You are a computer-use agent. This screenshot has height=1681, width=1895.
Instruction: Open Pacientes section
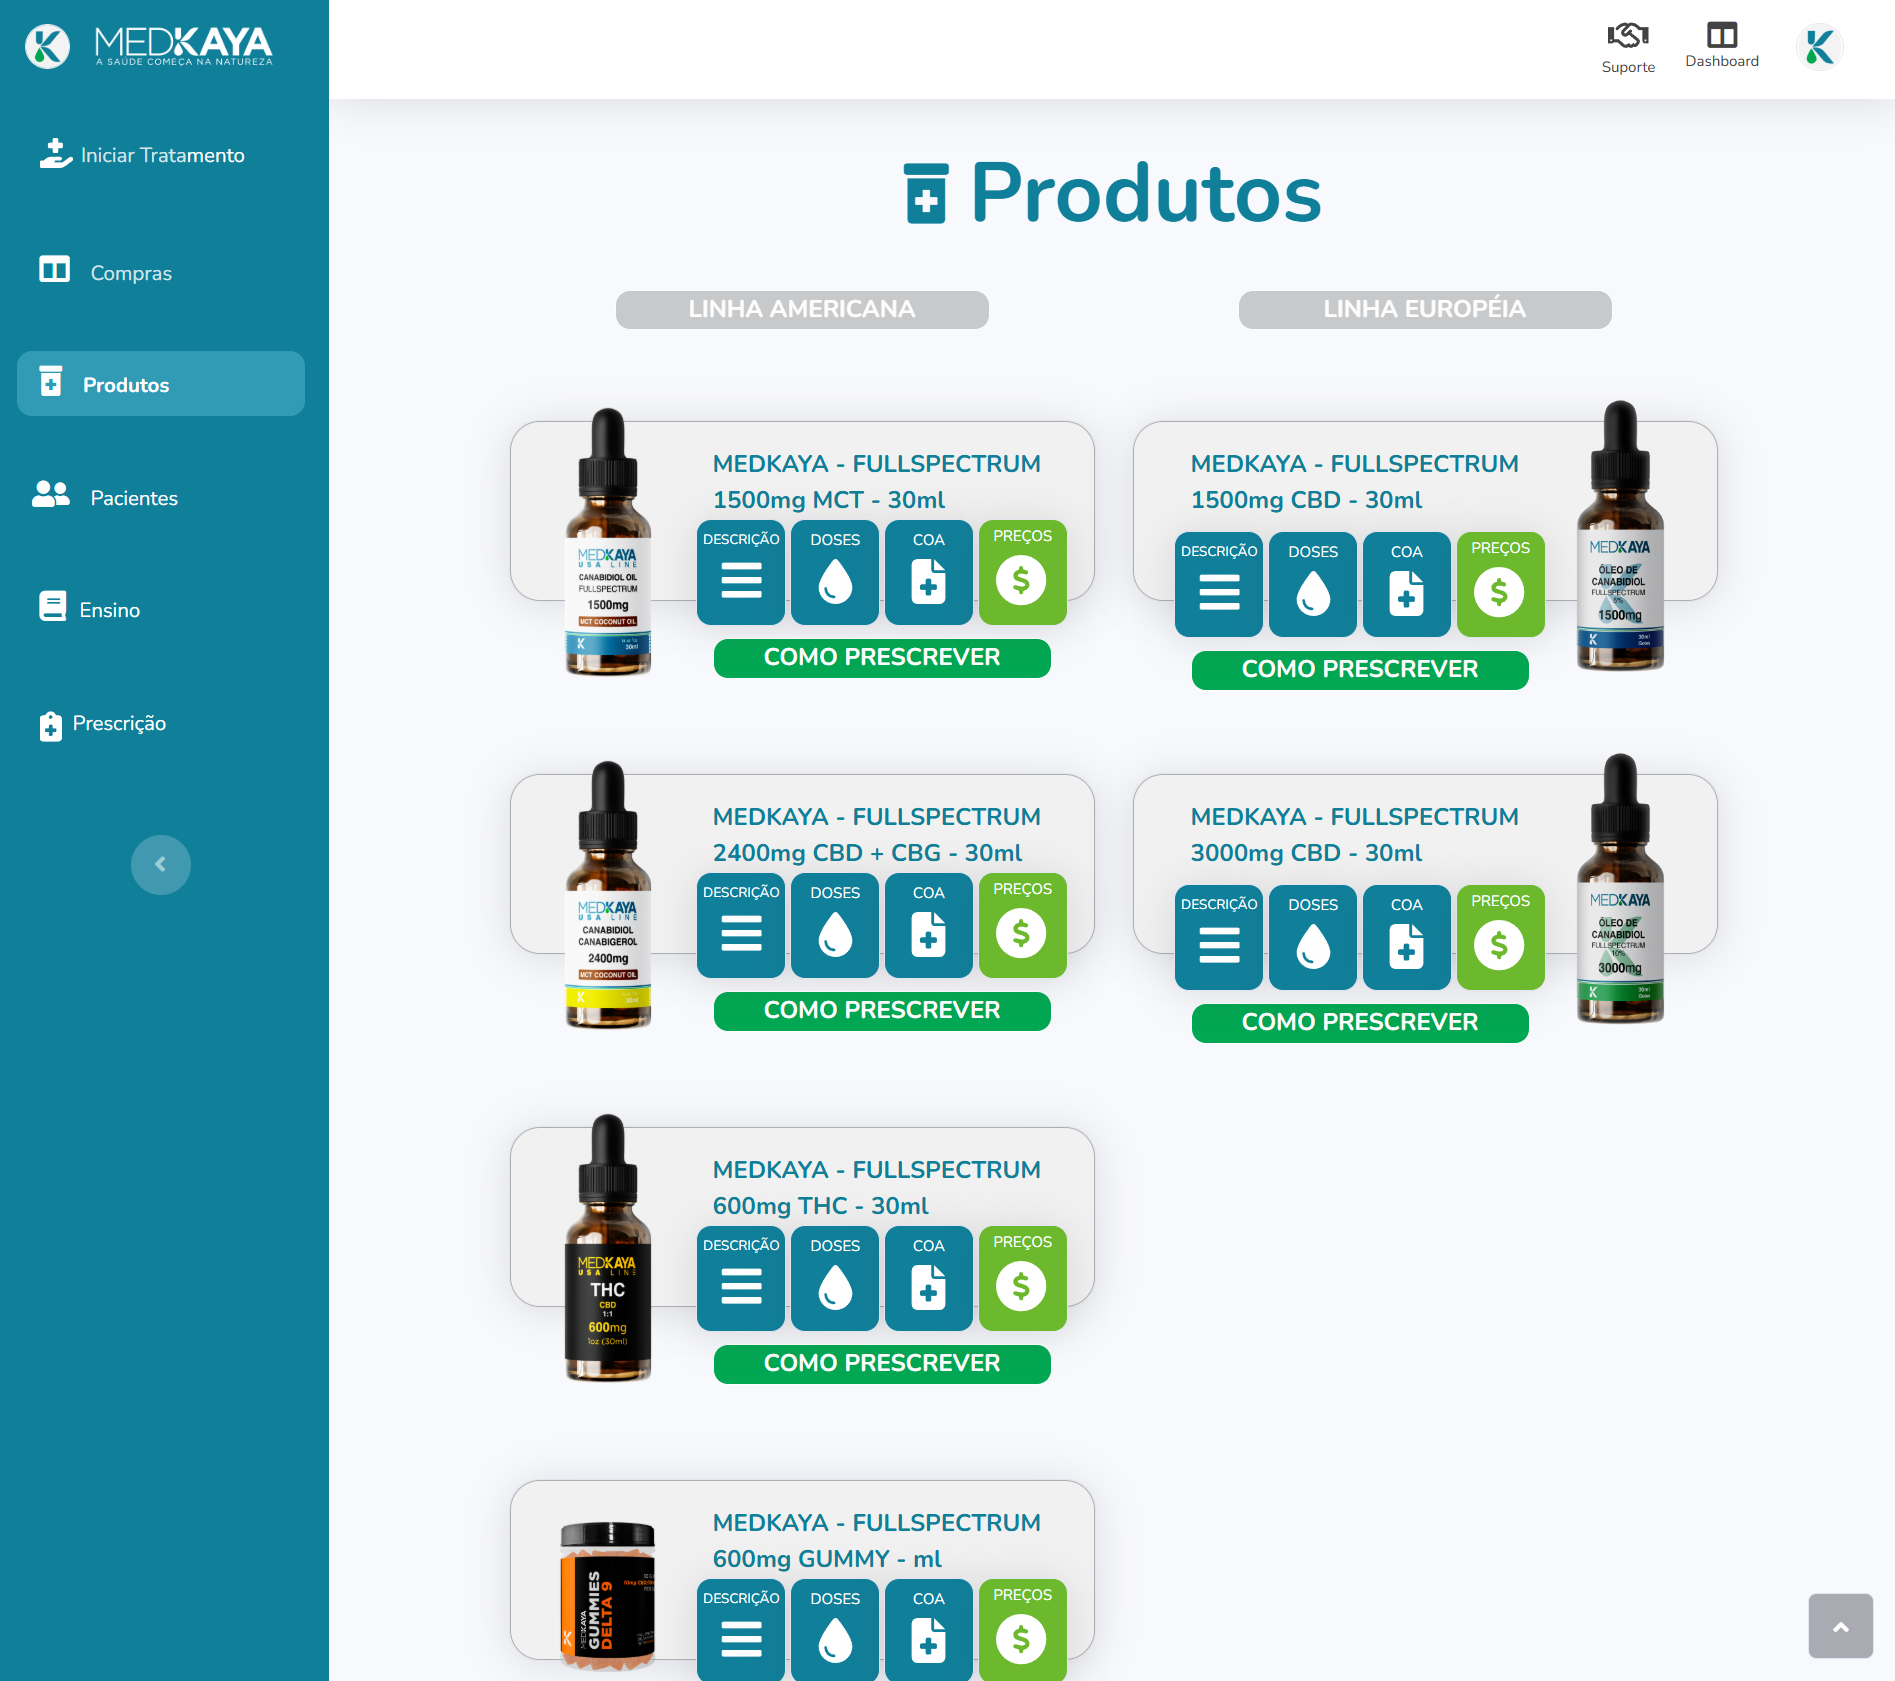point(105,497)
